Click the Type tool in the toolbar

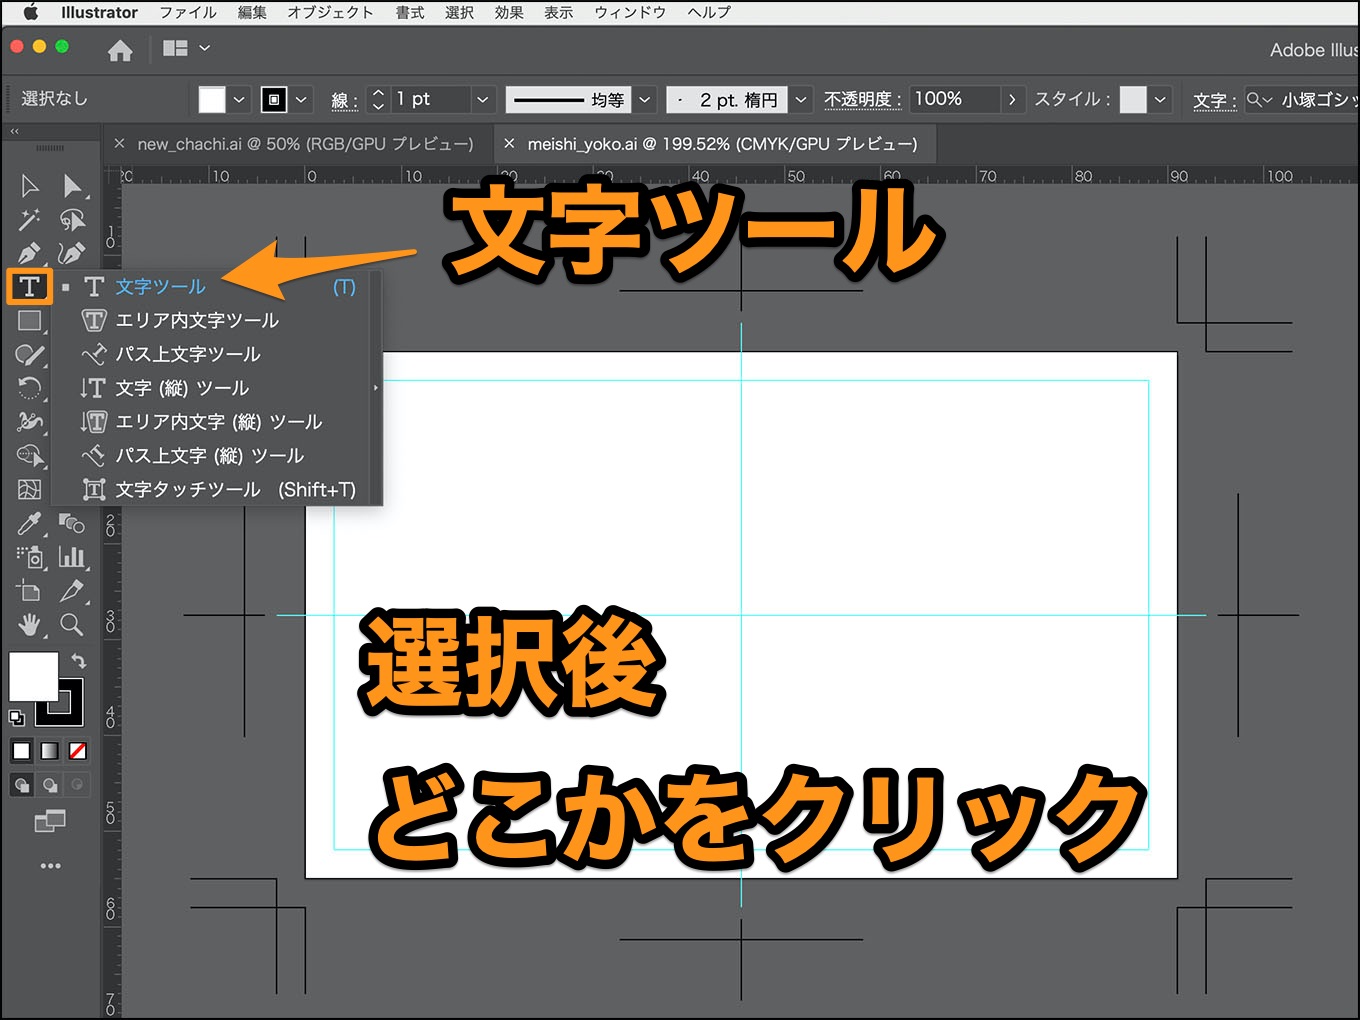tap(29, 287)
